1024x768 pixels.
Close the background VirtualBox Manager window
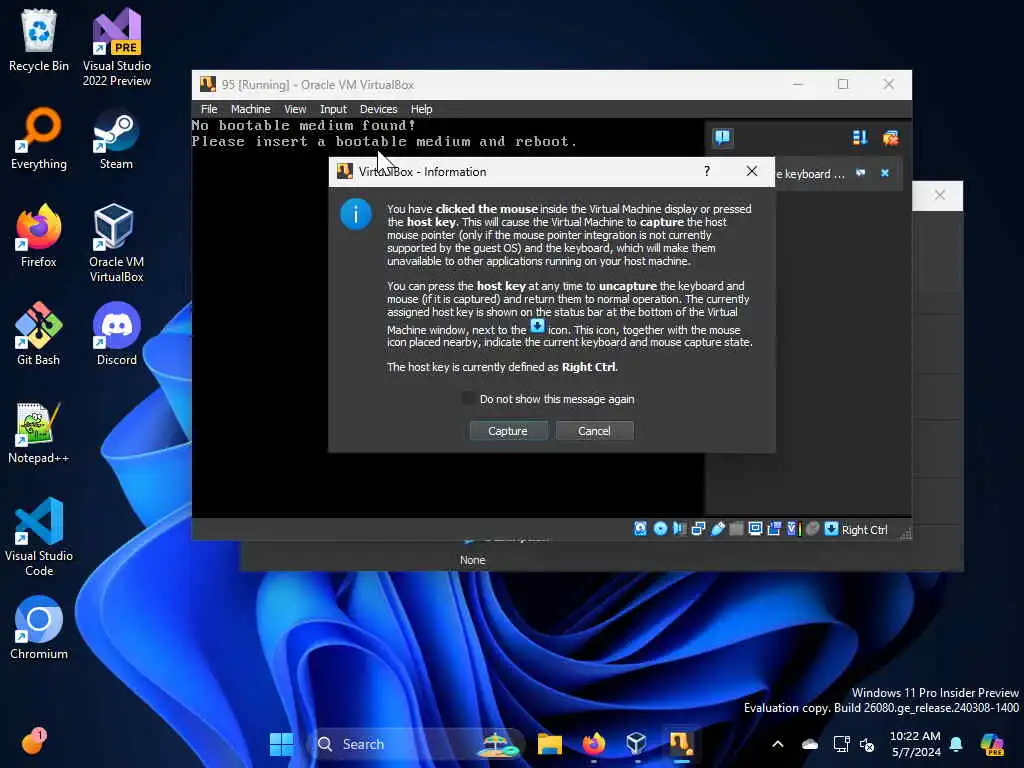pos(940,195)
